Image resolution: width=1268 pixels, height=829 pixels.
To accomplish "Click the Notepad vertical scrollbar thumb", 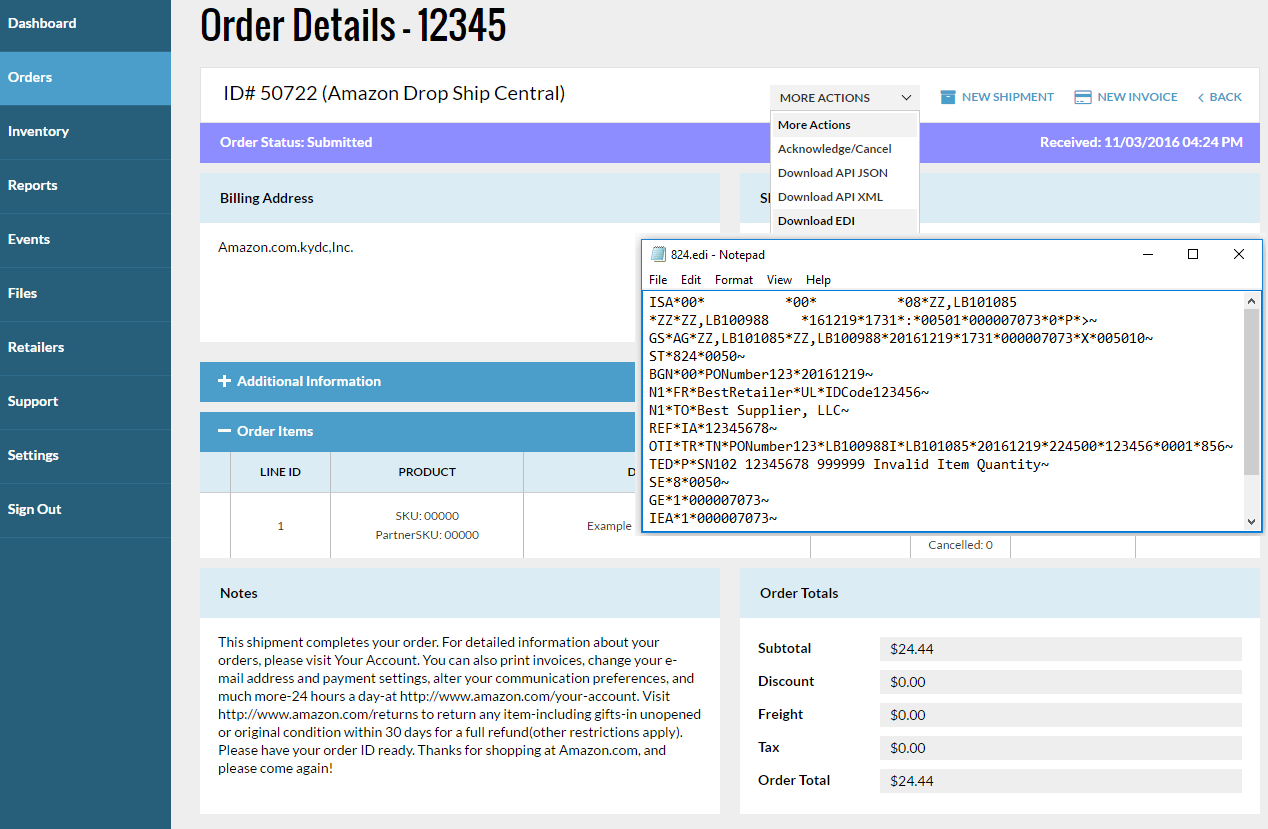I will [x=1251, y=391].
